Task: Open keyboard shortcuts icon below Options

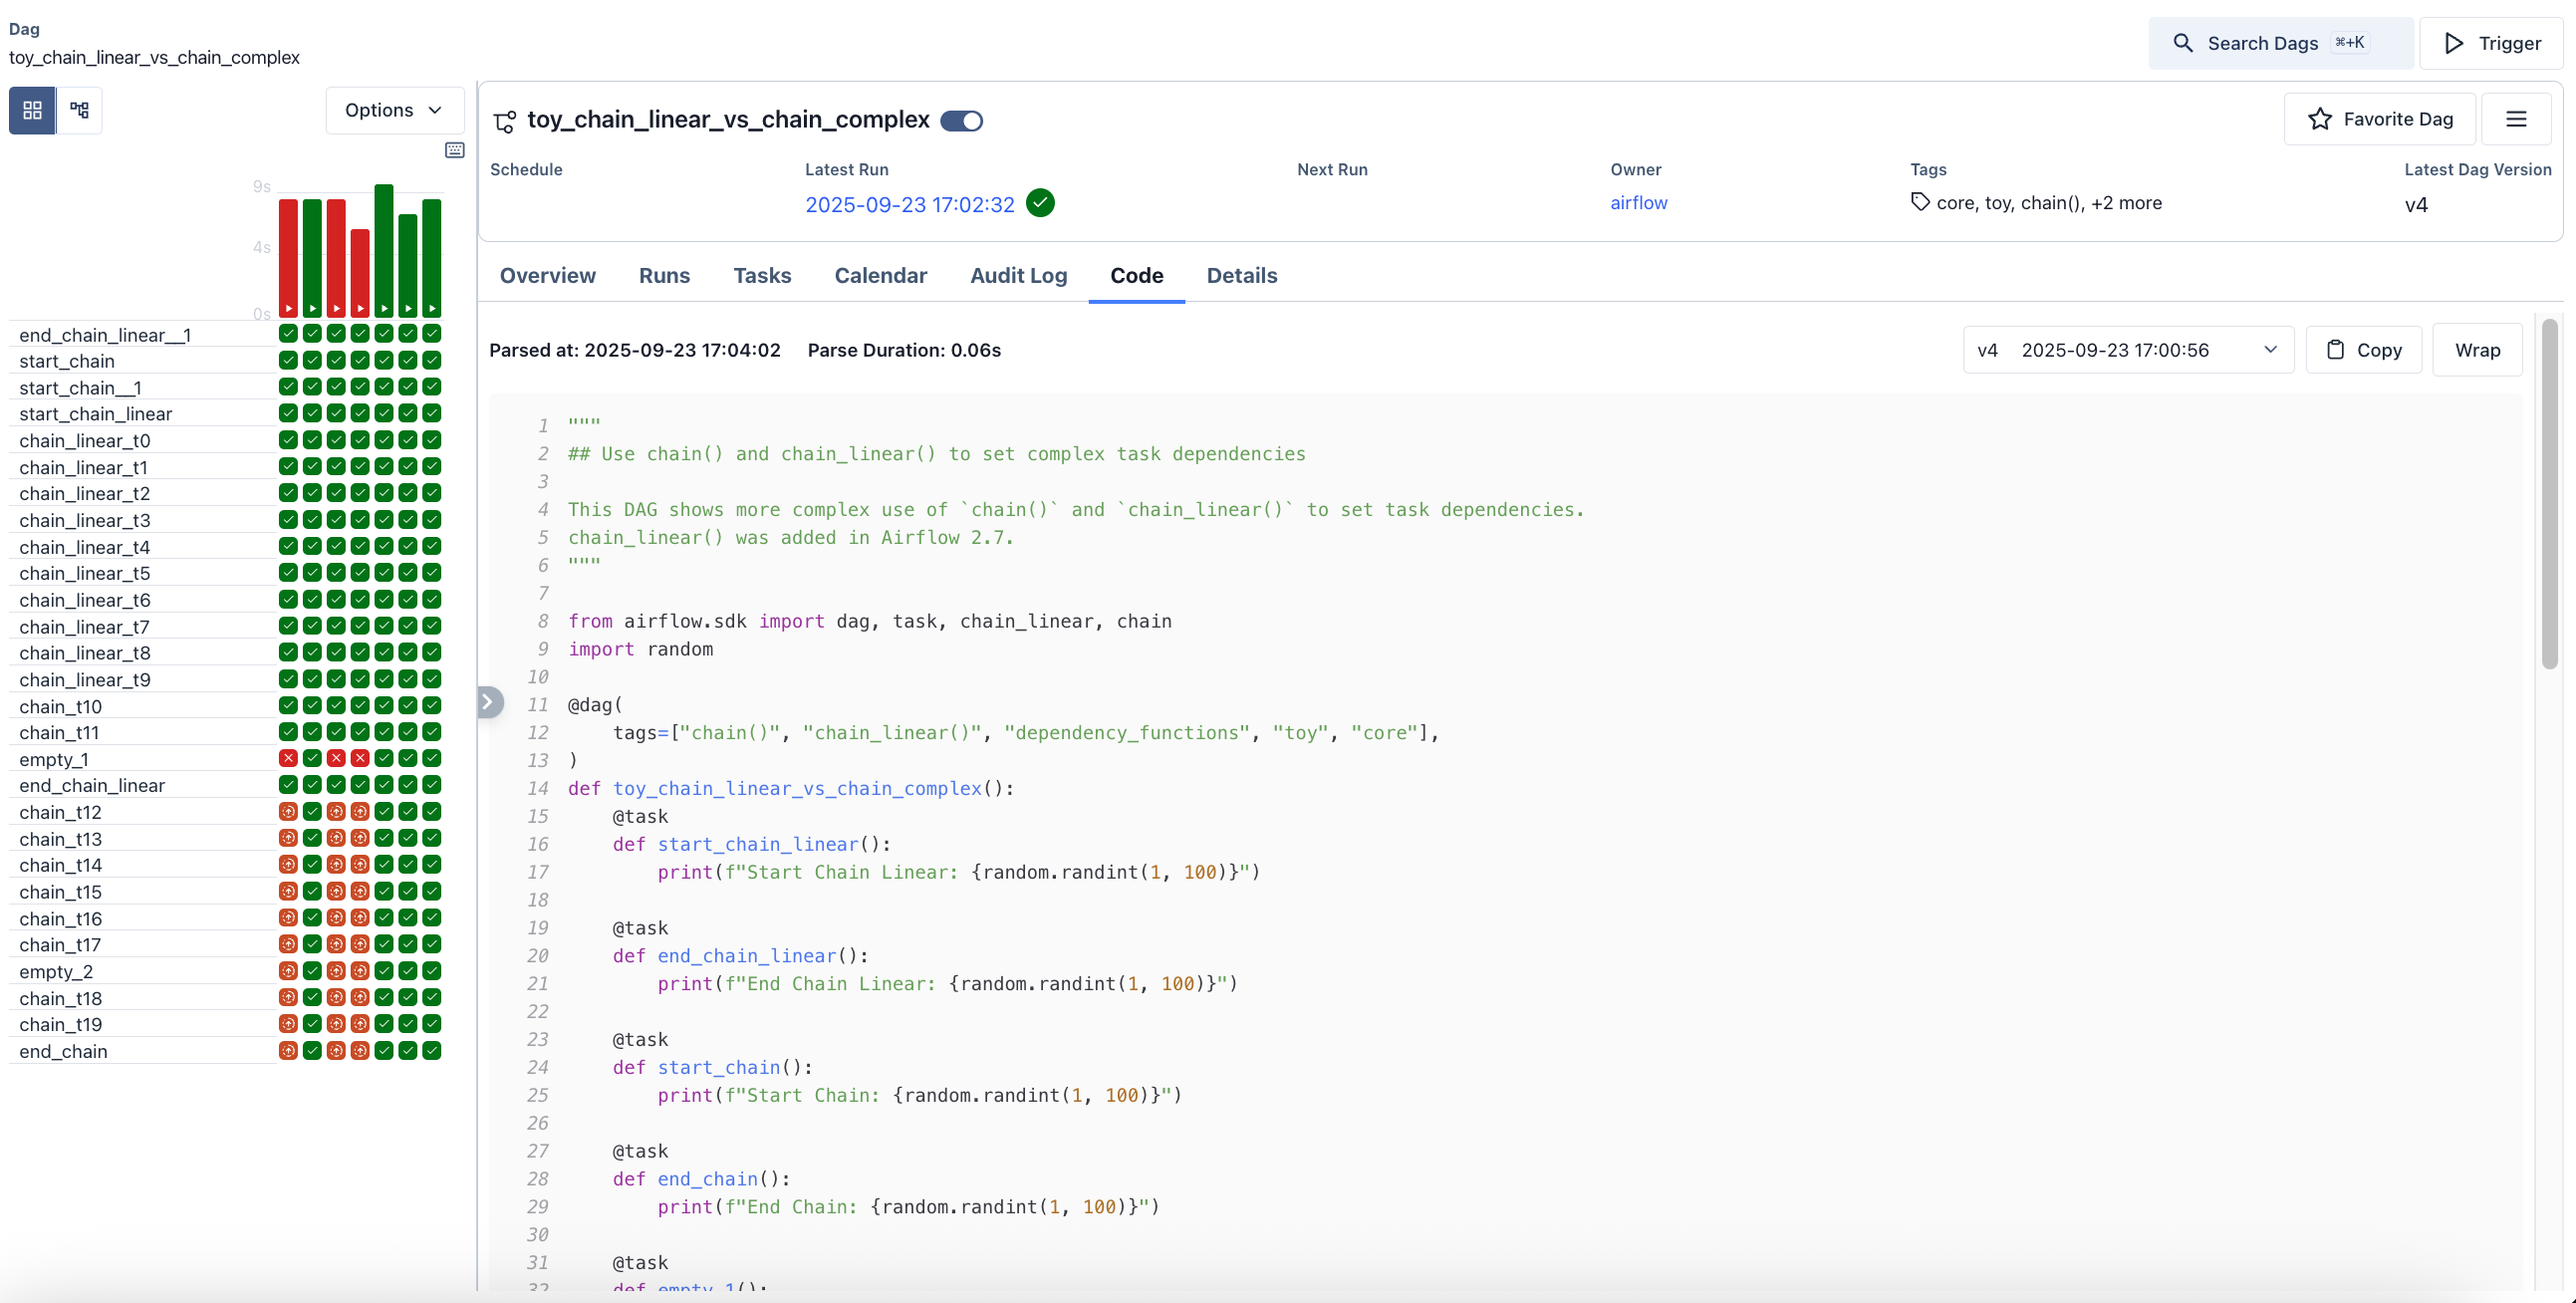Action: pos(454,149)
